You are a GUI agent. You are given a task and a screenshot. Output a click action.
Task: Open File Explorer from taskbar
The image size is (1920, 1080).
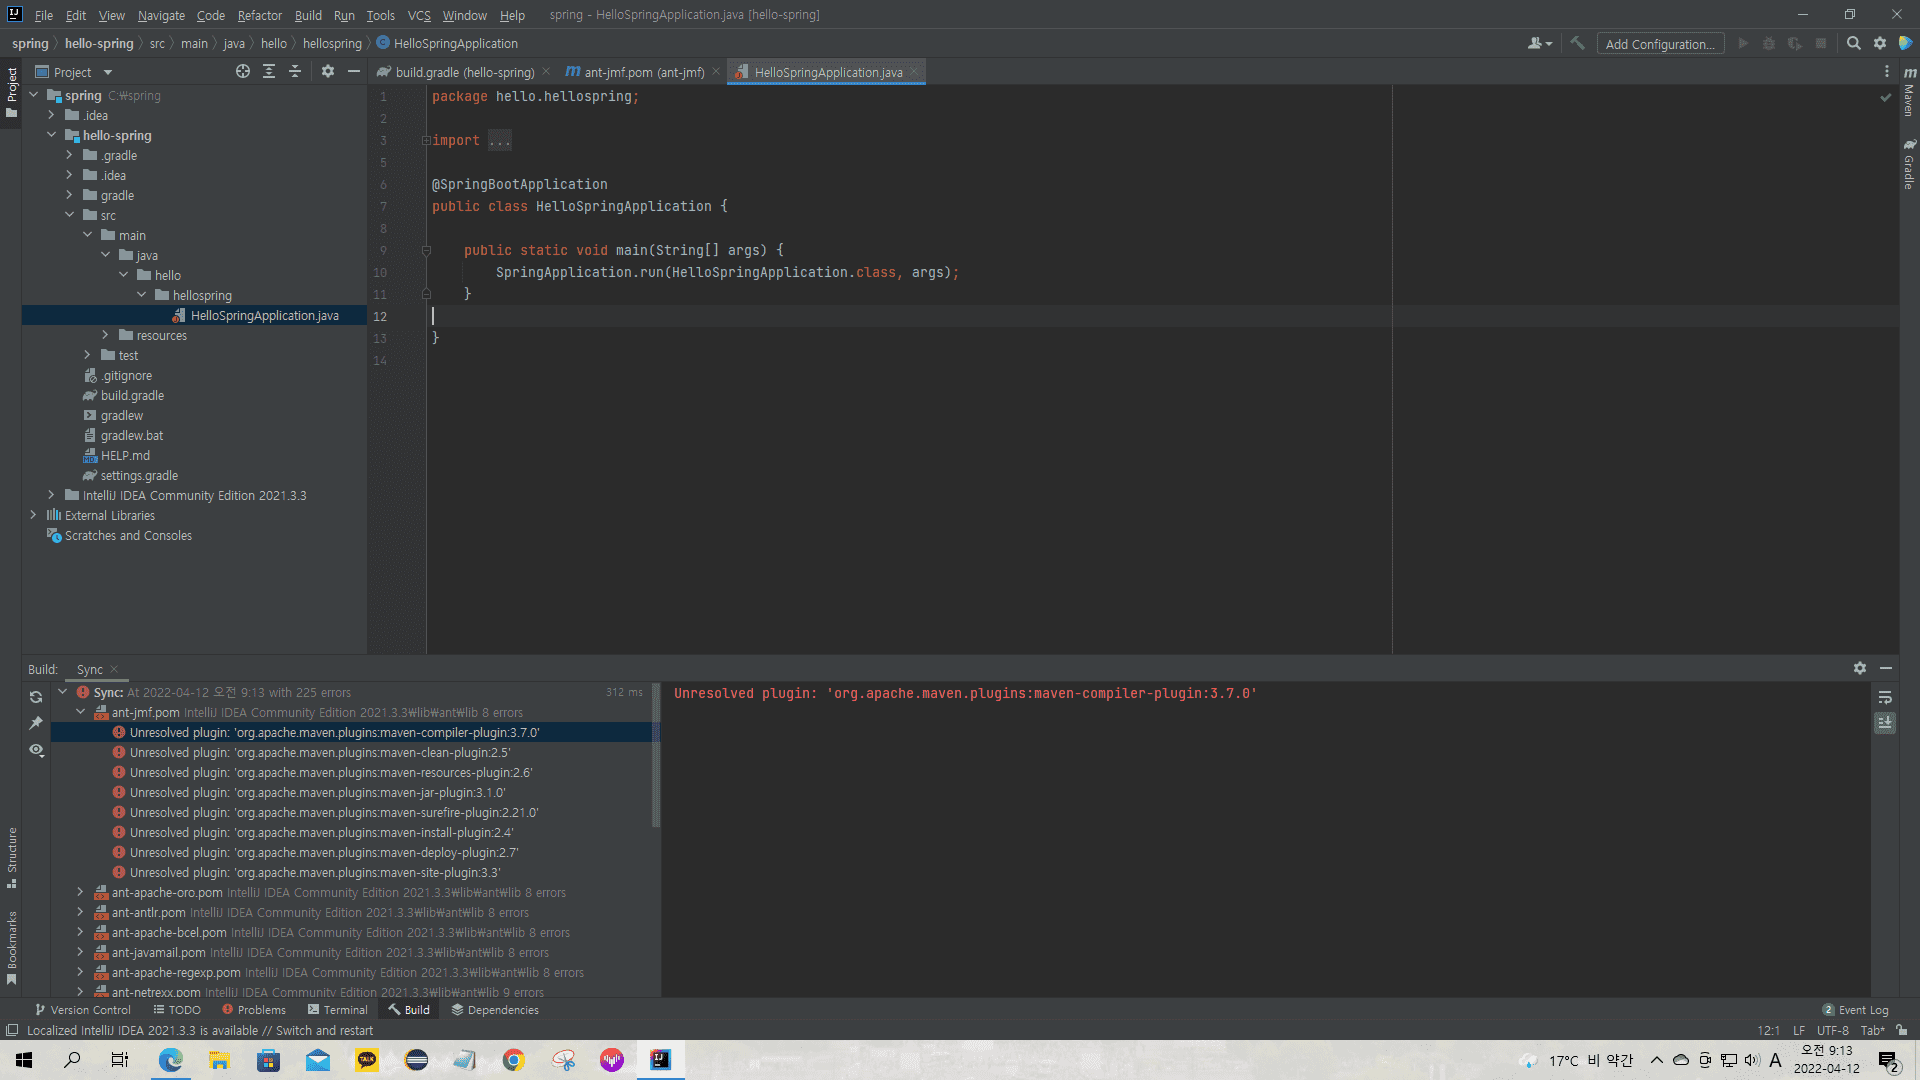(x=219, y=1060)
